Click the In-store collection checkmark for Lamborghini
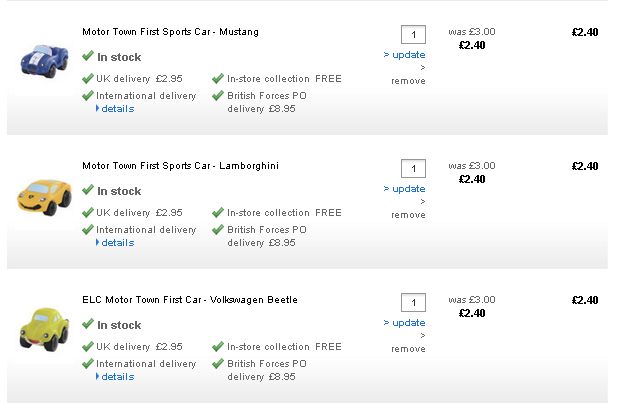This screenshot has height=404, width=621. (x=218, y=212)
